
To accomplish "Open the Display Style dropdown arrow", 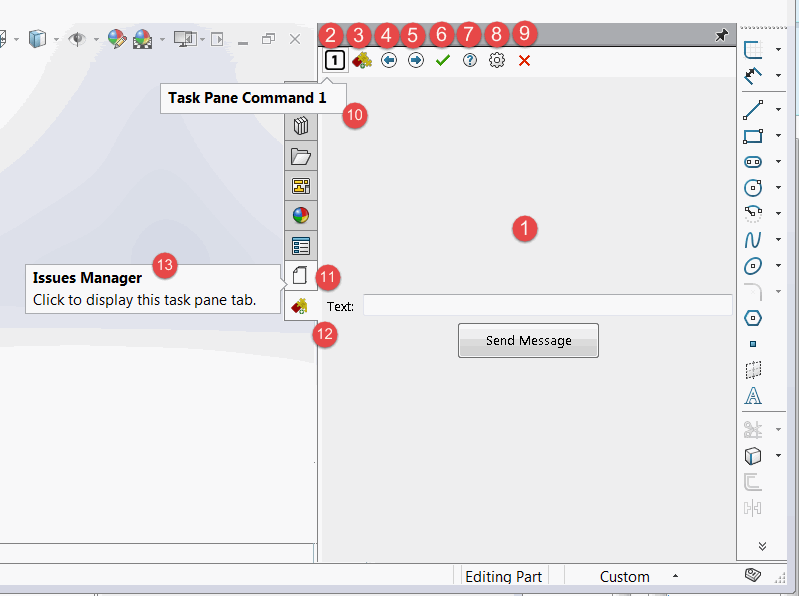I will tap(56, 39).
